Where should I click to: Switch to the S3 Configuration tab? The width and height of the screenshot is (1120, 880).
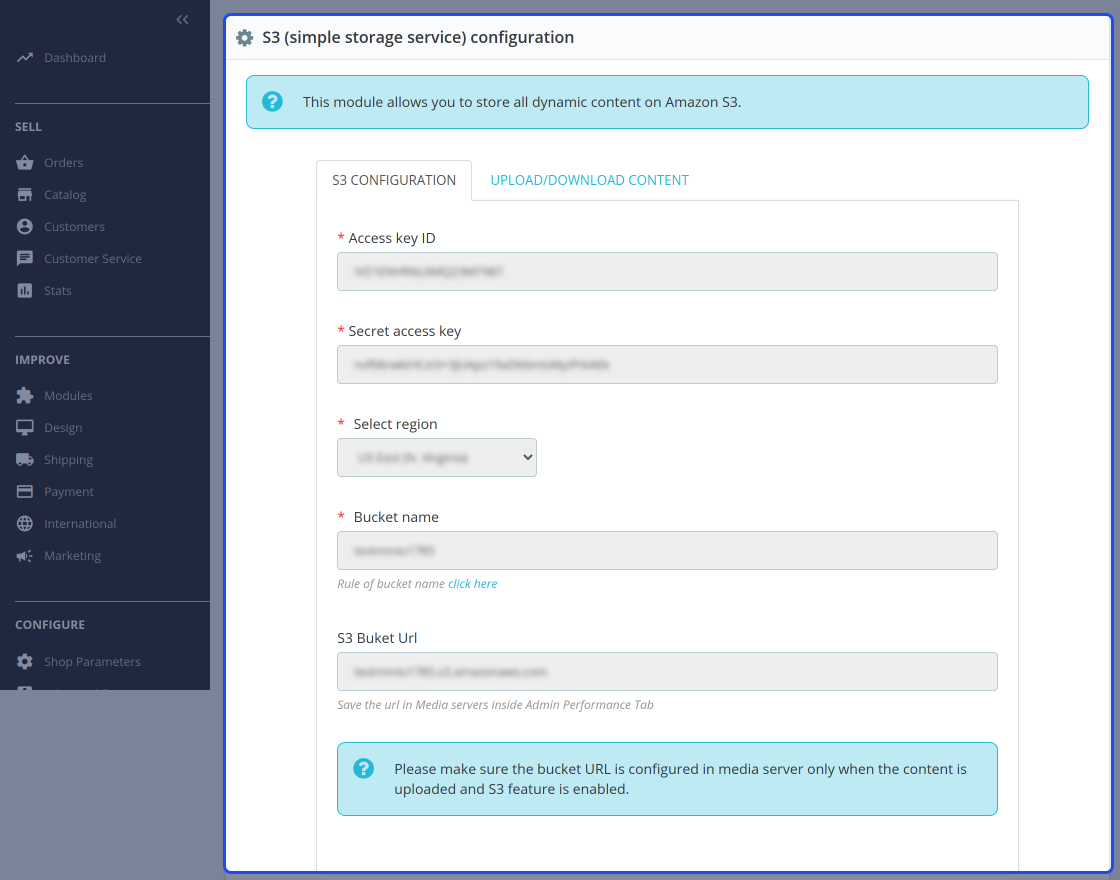394,180
